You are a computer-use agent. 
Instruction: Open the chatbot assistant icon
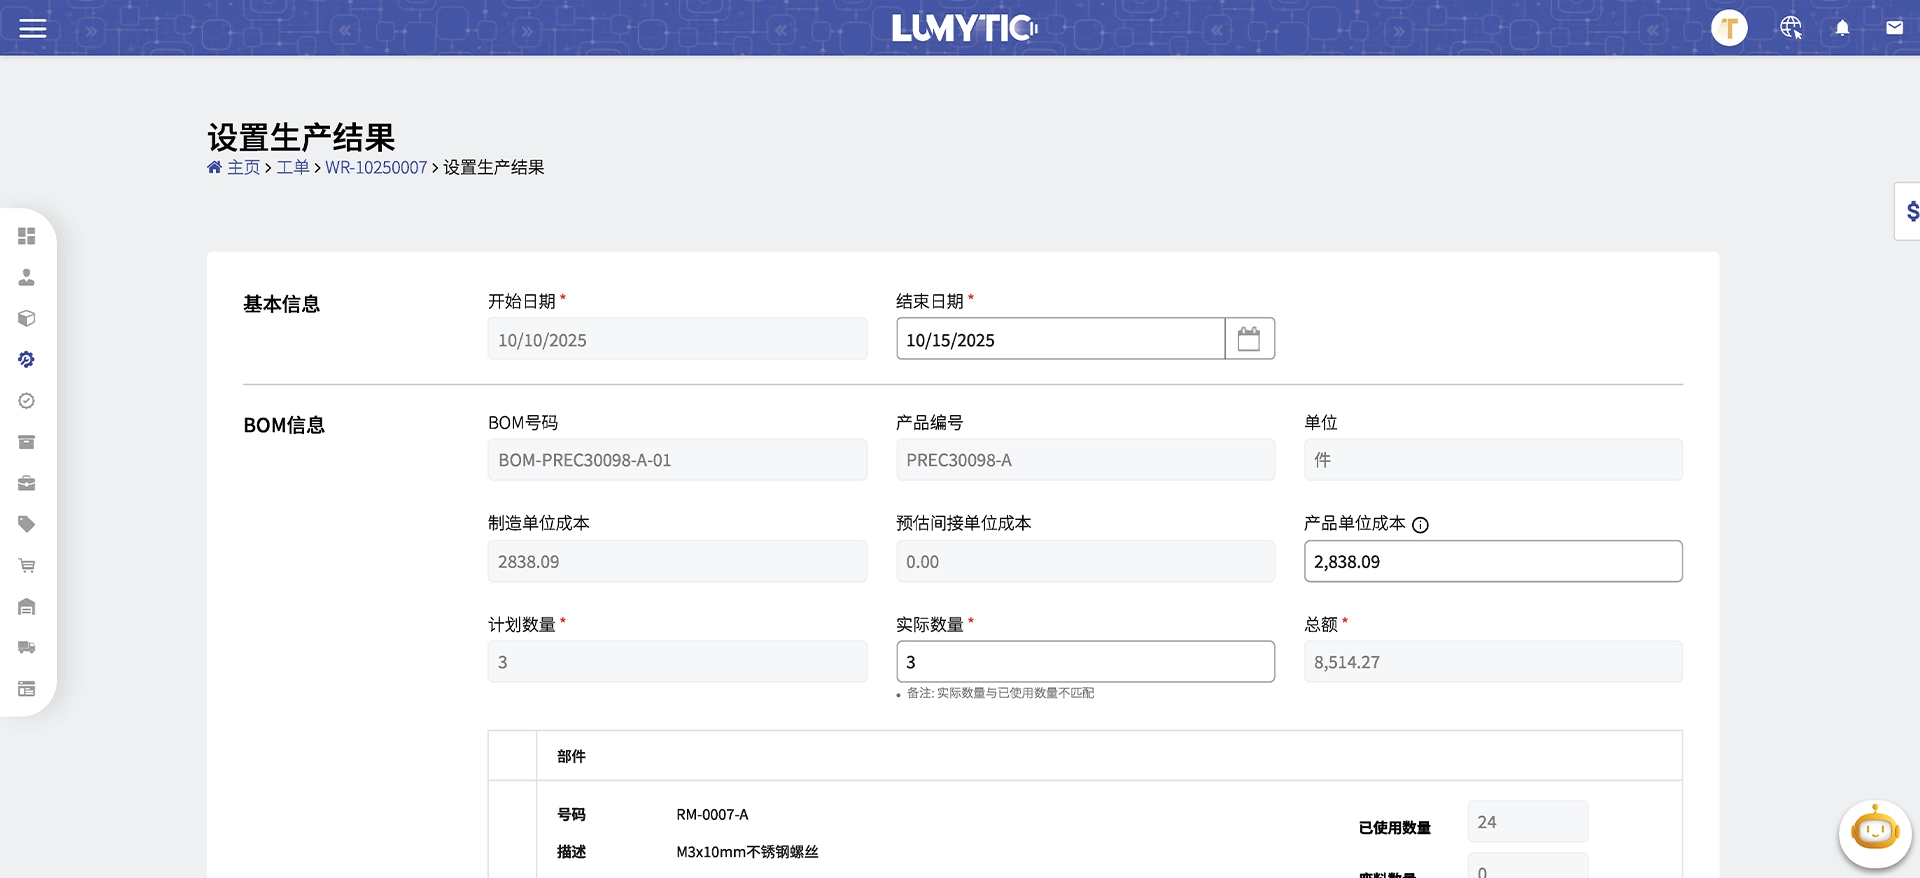click(x=1875, y=832)
